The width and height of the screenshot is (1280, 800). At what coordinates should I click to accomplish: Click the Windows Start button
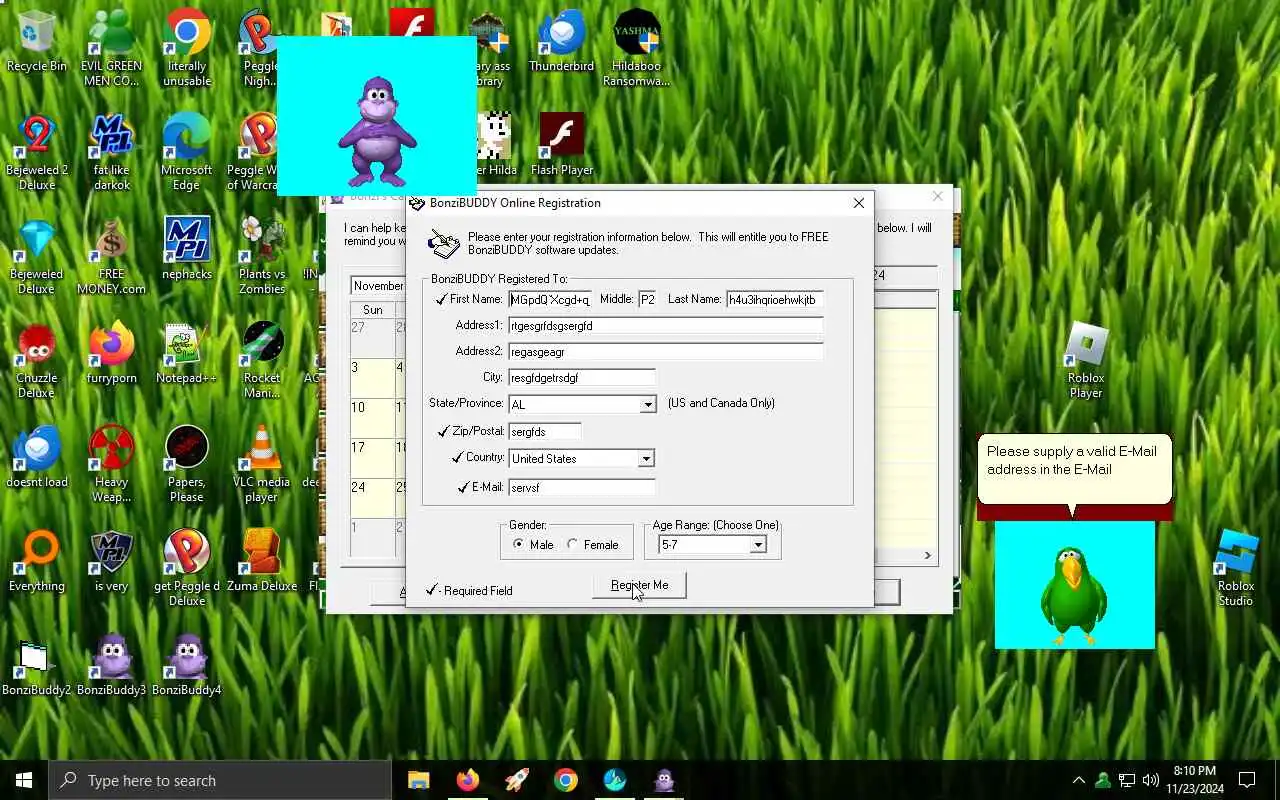24,780
